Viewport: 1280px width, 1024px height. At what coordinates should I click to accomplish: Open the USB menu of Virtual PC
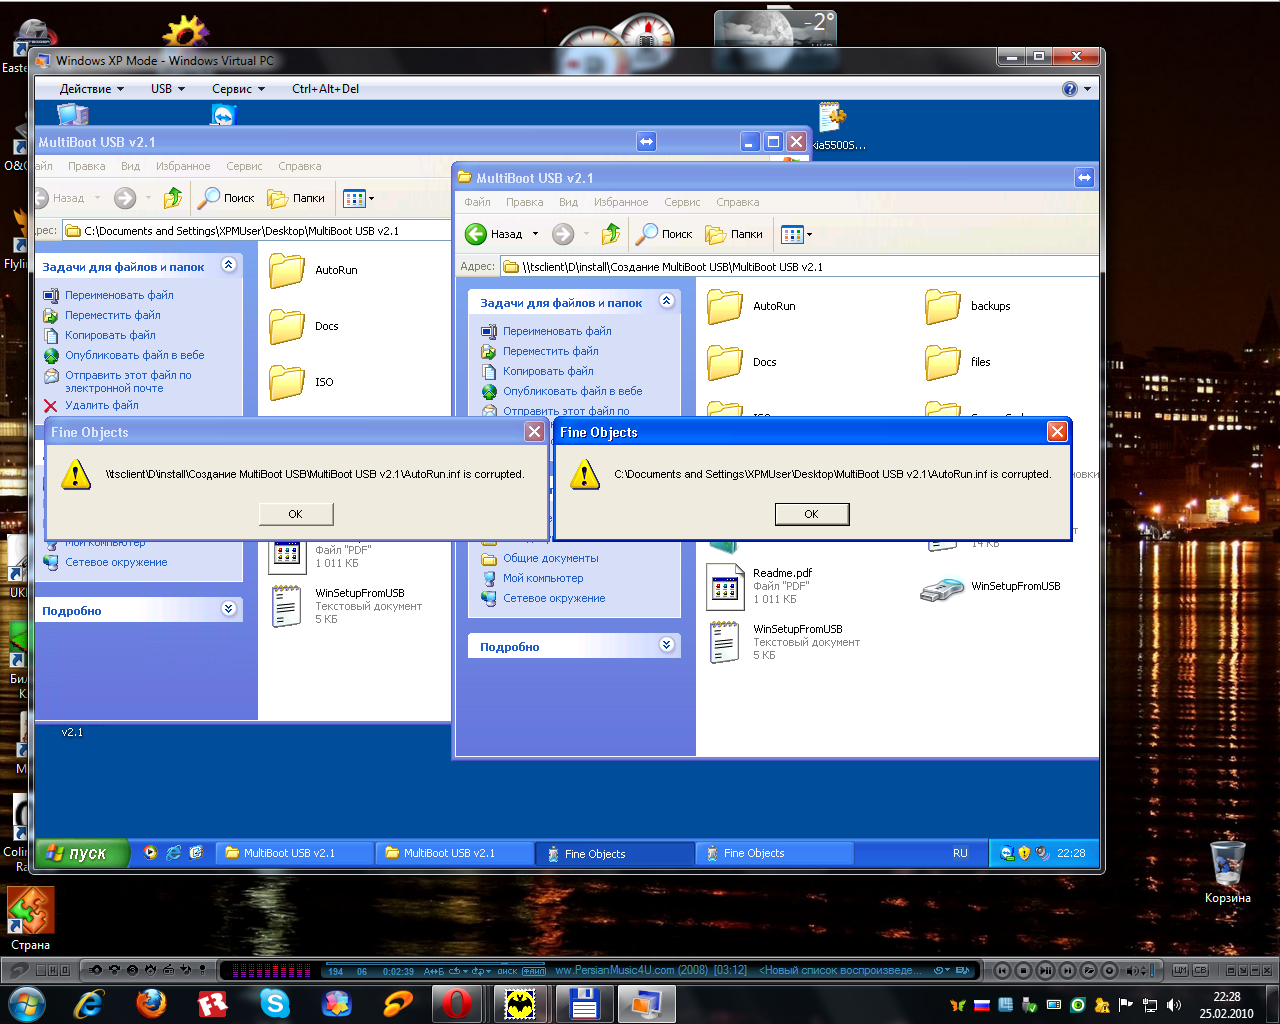click(167, 89)
